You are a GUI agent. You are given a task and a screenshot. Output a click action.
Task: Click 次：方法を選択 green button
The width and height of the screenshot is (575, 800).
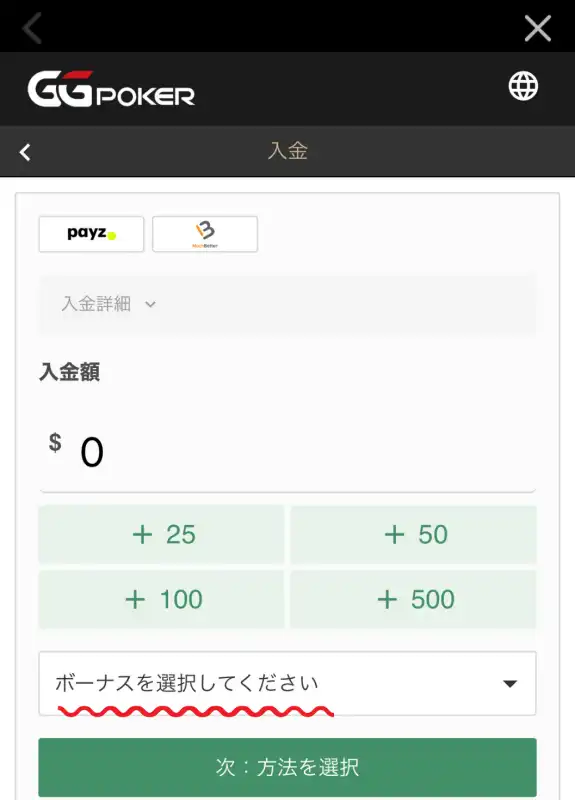[x=287, y=767]
